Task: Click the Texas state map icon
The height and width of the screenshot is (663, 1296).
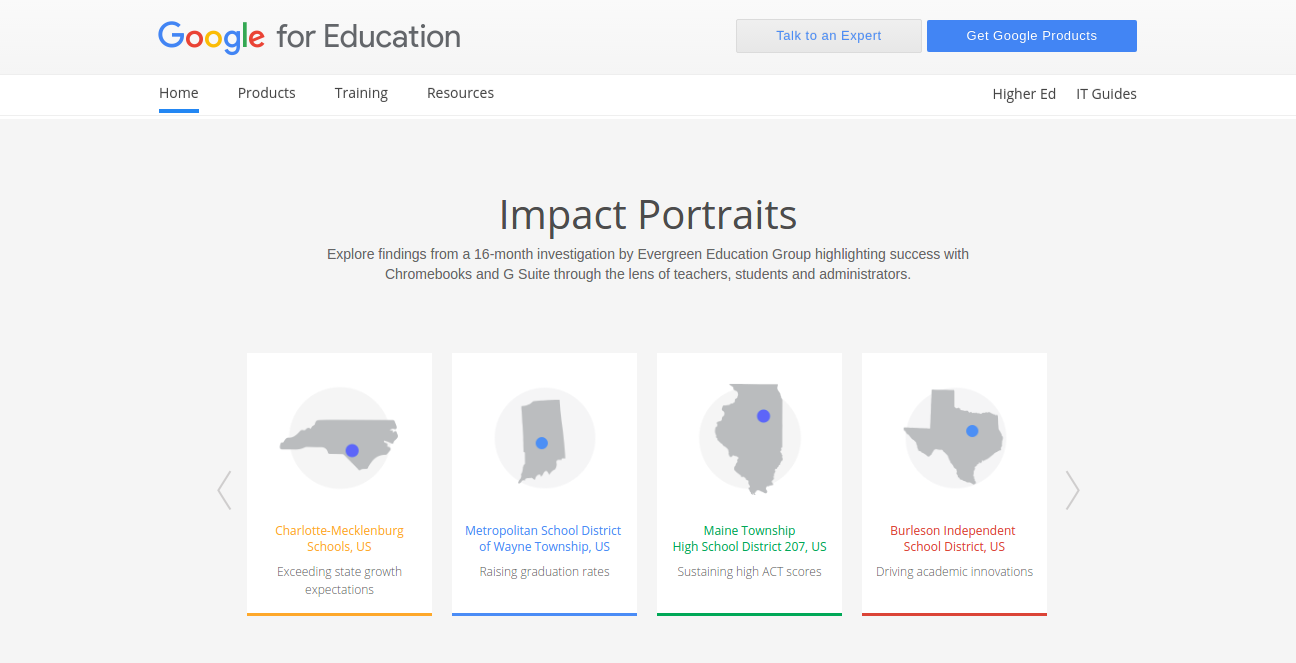Action: (x=954, y=437)
